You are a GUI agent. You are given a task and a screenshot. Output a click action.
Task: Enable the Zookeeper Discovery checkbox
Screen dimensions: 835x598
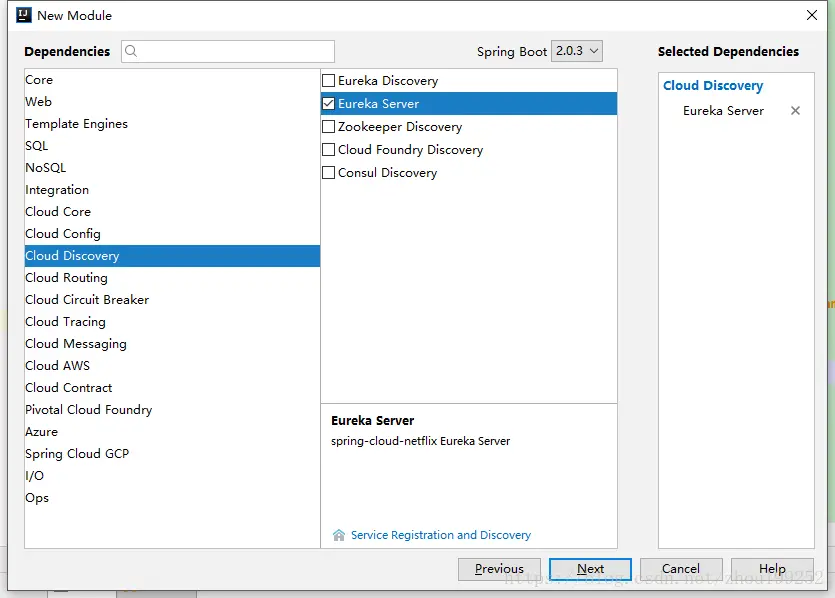[329, 126]
